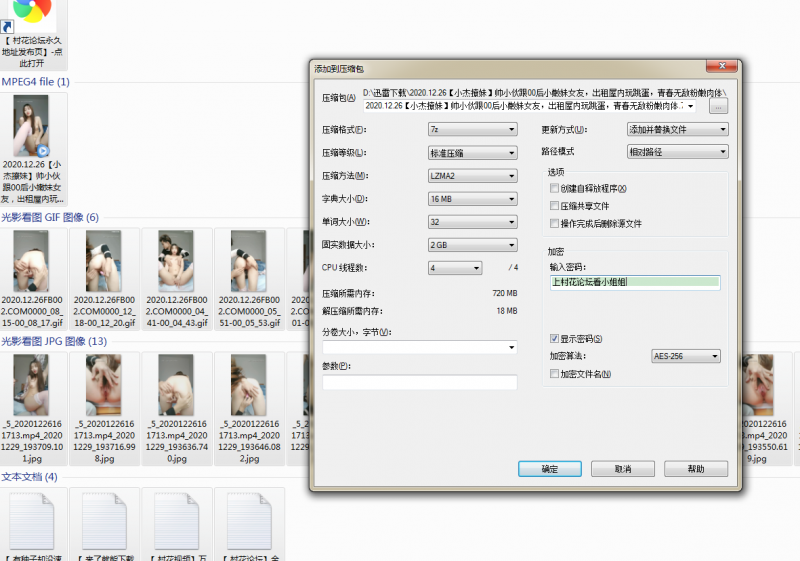
Task: Expand the 压缩等级 dropdown showing 标准压缩
Action: coord(471,153)
